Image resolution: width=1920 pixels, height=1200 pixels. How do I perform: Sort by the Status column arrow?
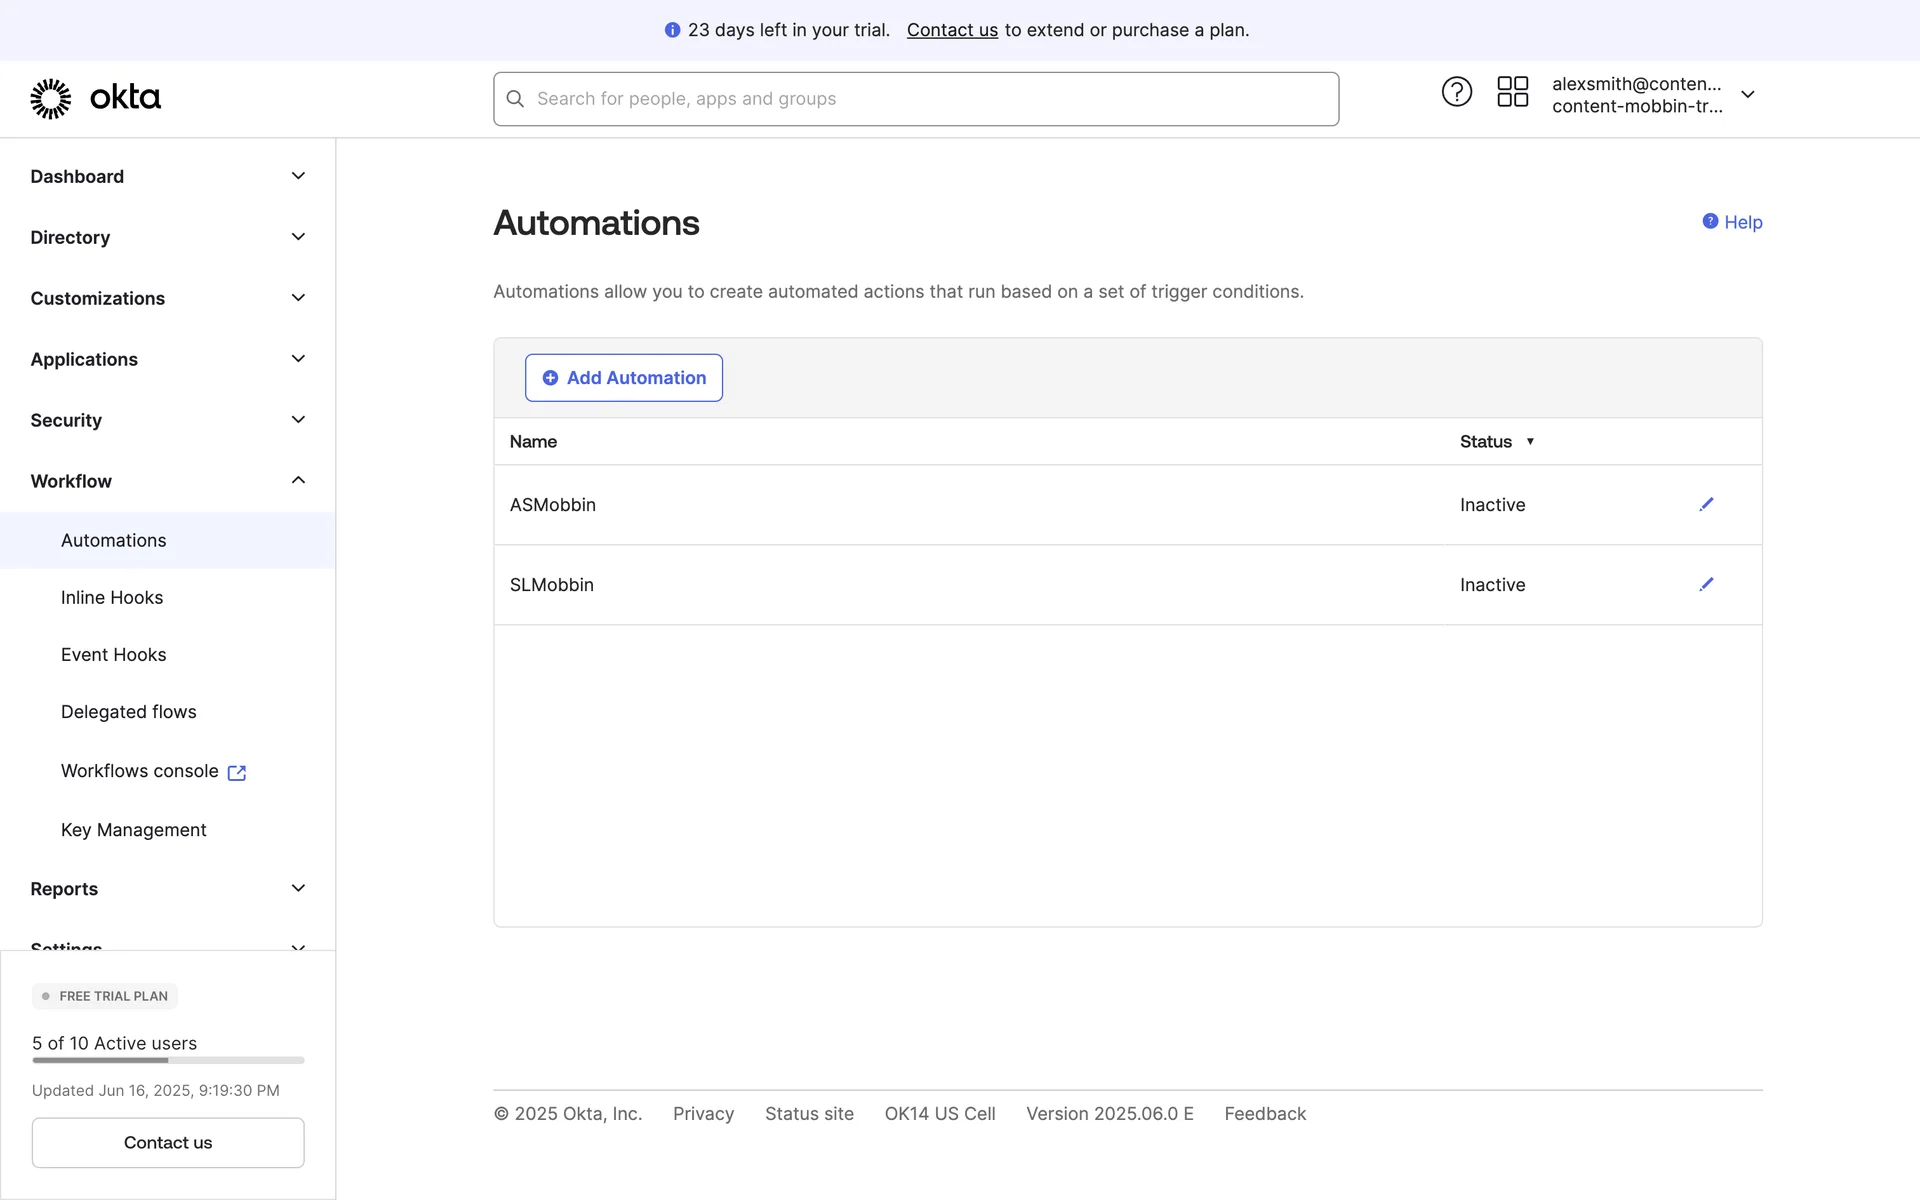1529,441
